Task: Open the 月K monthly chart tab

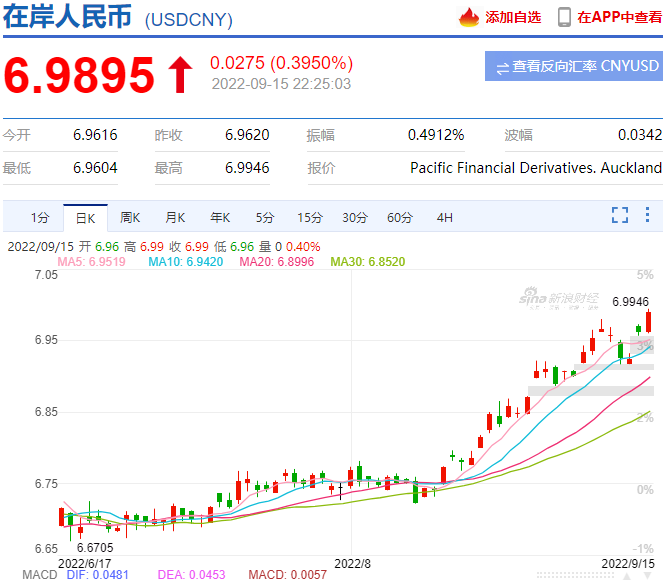Action: click(175, 217)
